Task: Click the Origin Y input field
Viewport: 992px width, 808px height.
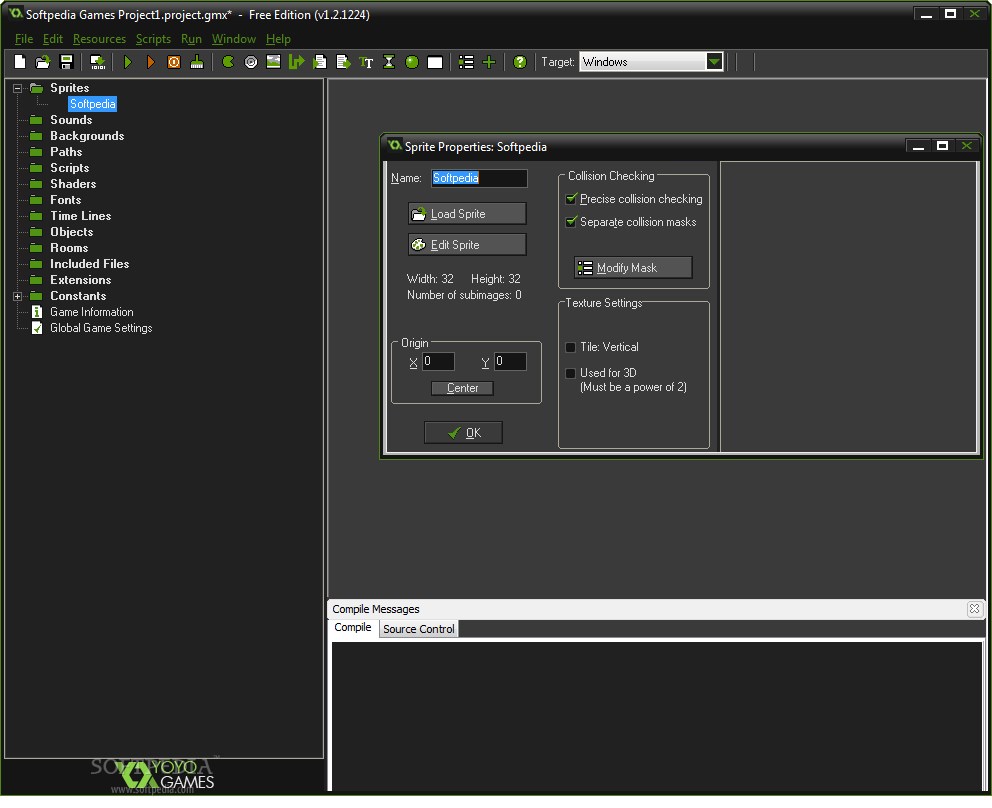Action: [x=510, y=361]
